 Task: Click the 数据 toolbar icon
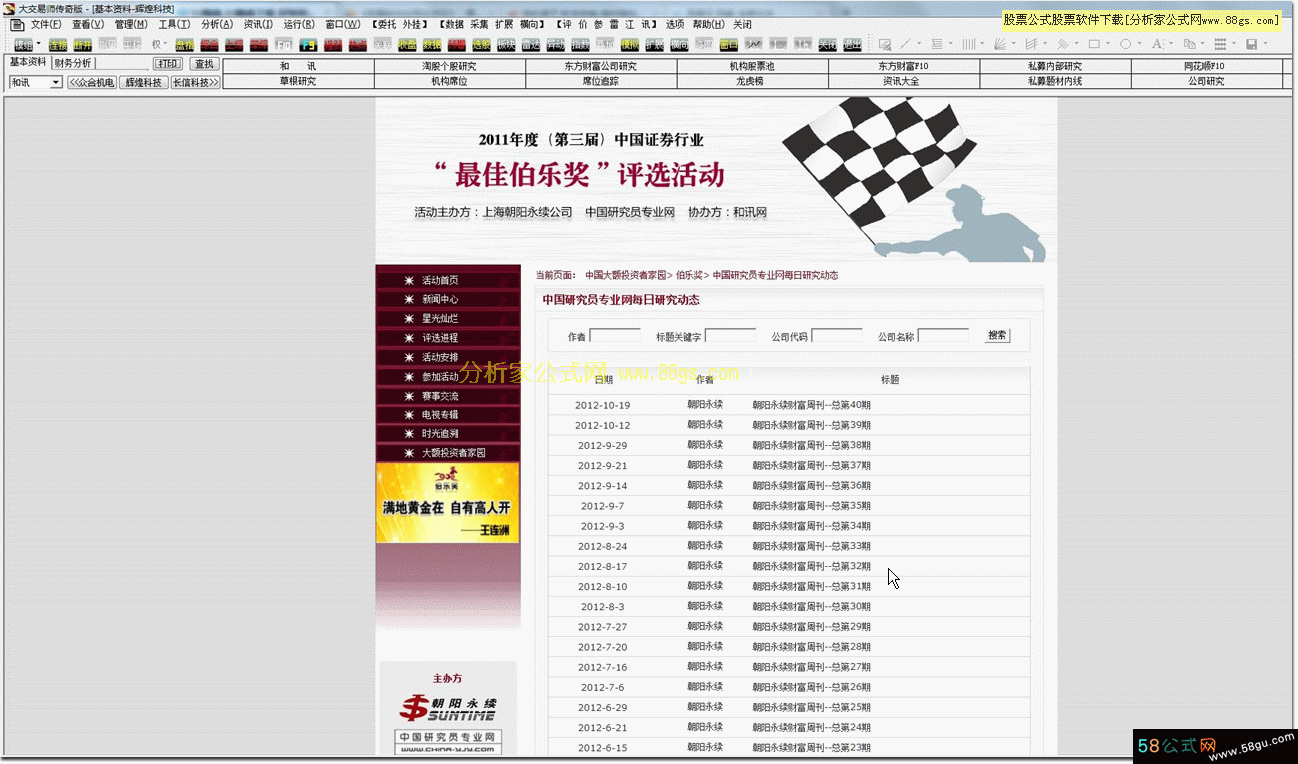431,44
